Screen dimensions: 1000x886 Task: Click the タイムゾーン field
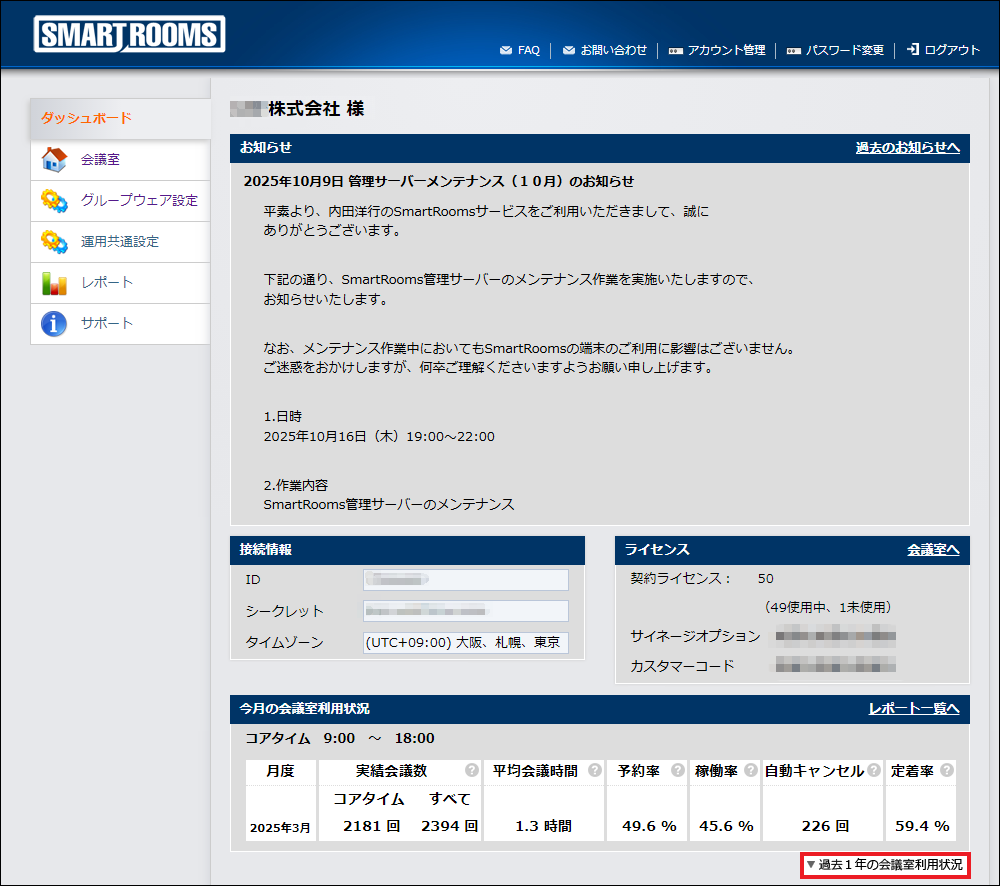click(465, 643)
